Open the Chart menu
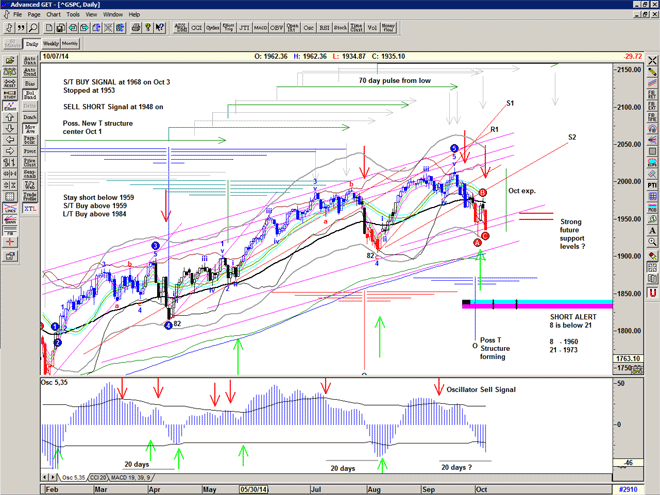The image size is (660, 495). (54, 15)
